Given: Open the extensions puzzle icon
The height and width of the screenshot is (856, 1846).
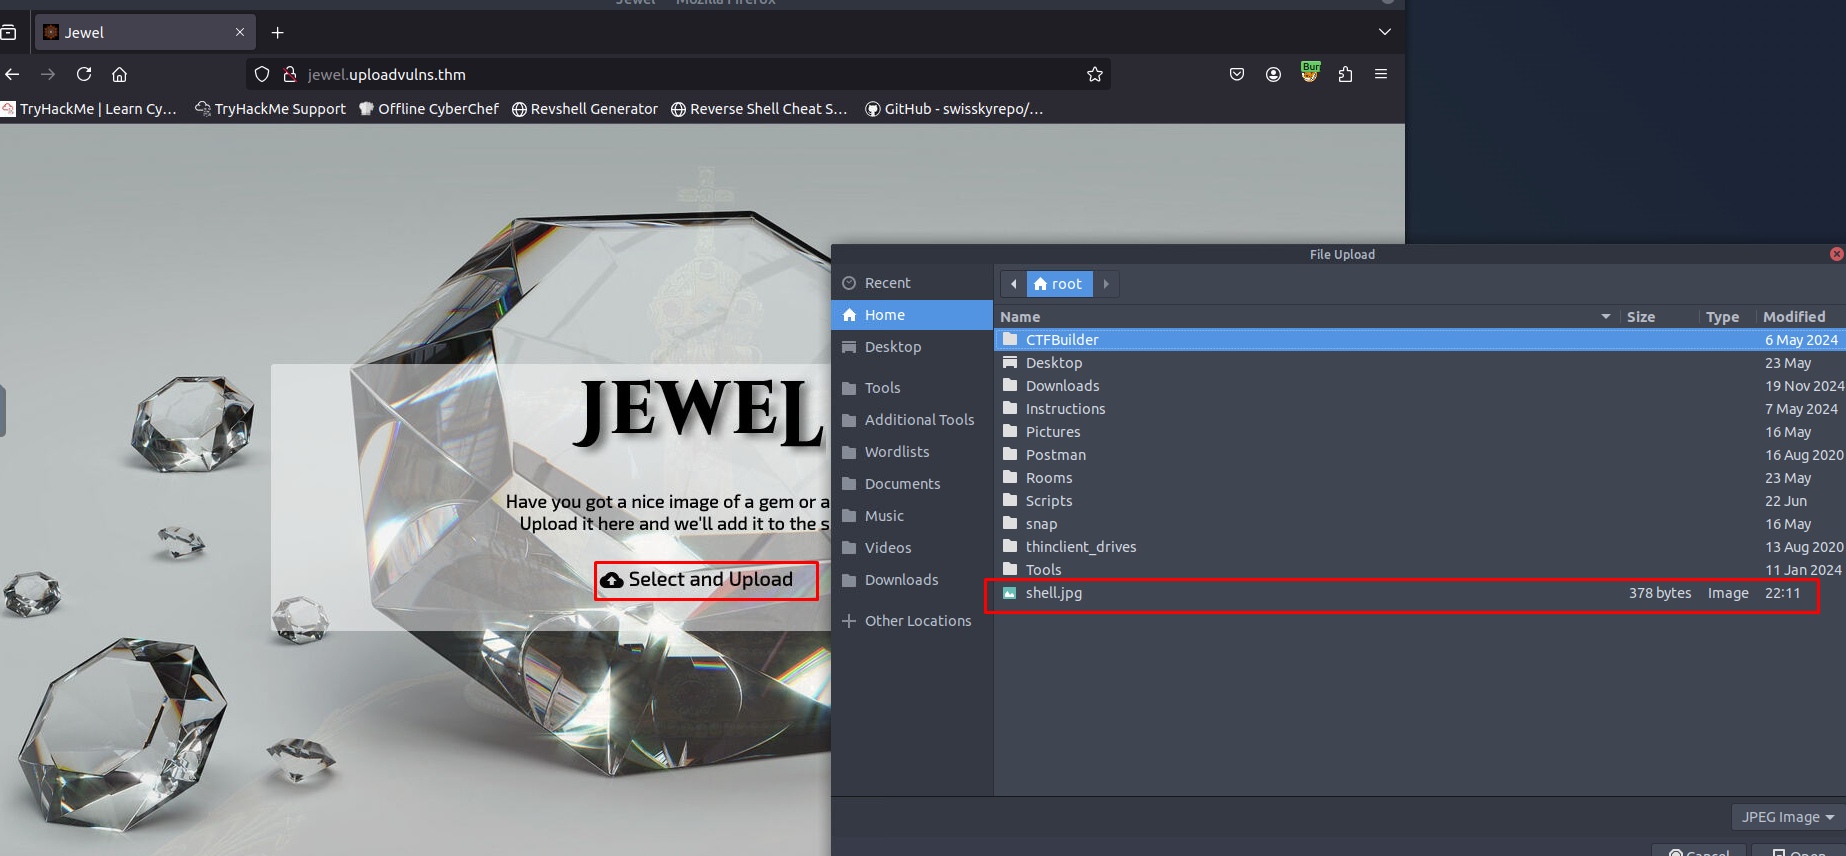Looking at the screenshot, I should [x=1345, y=74].
